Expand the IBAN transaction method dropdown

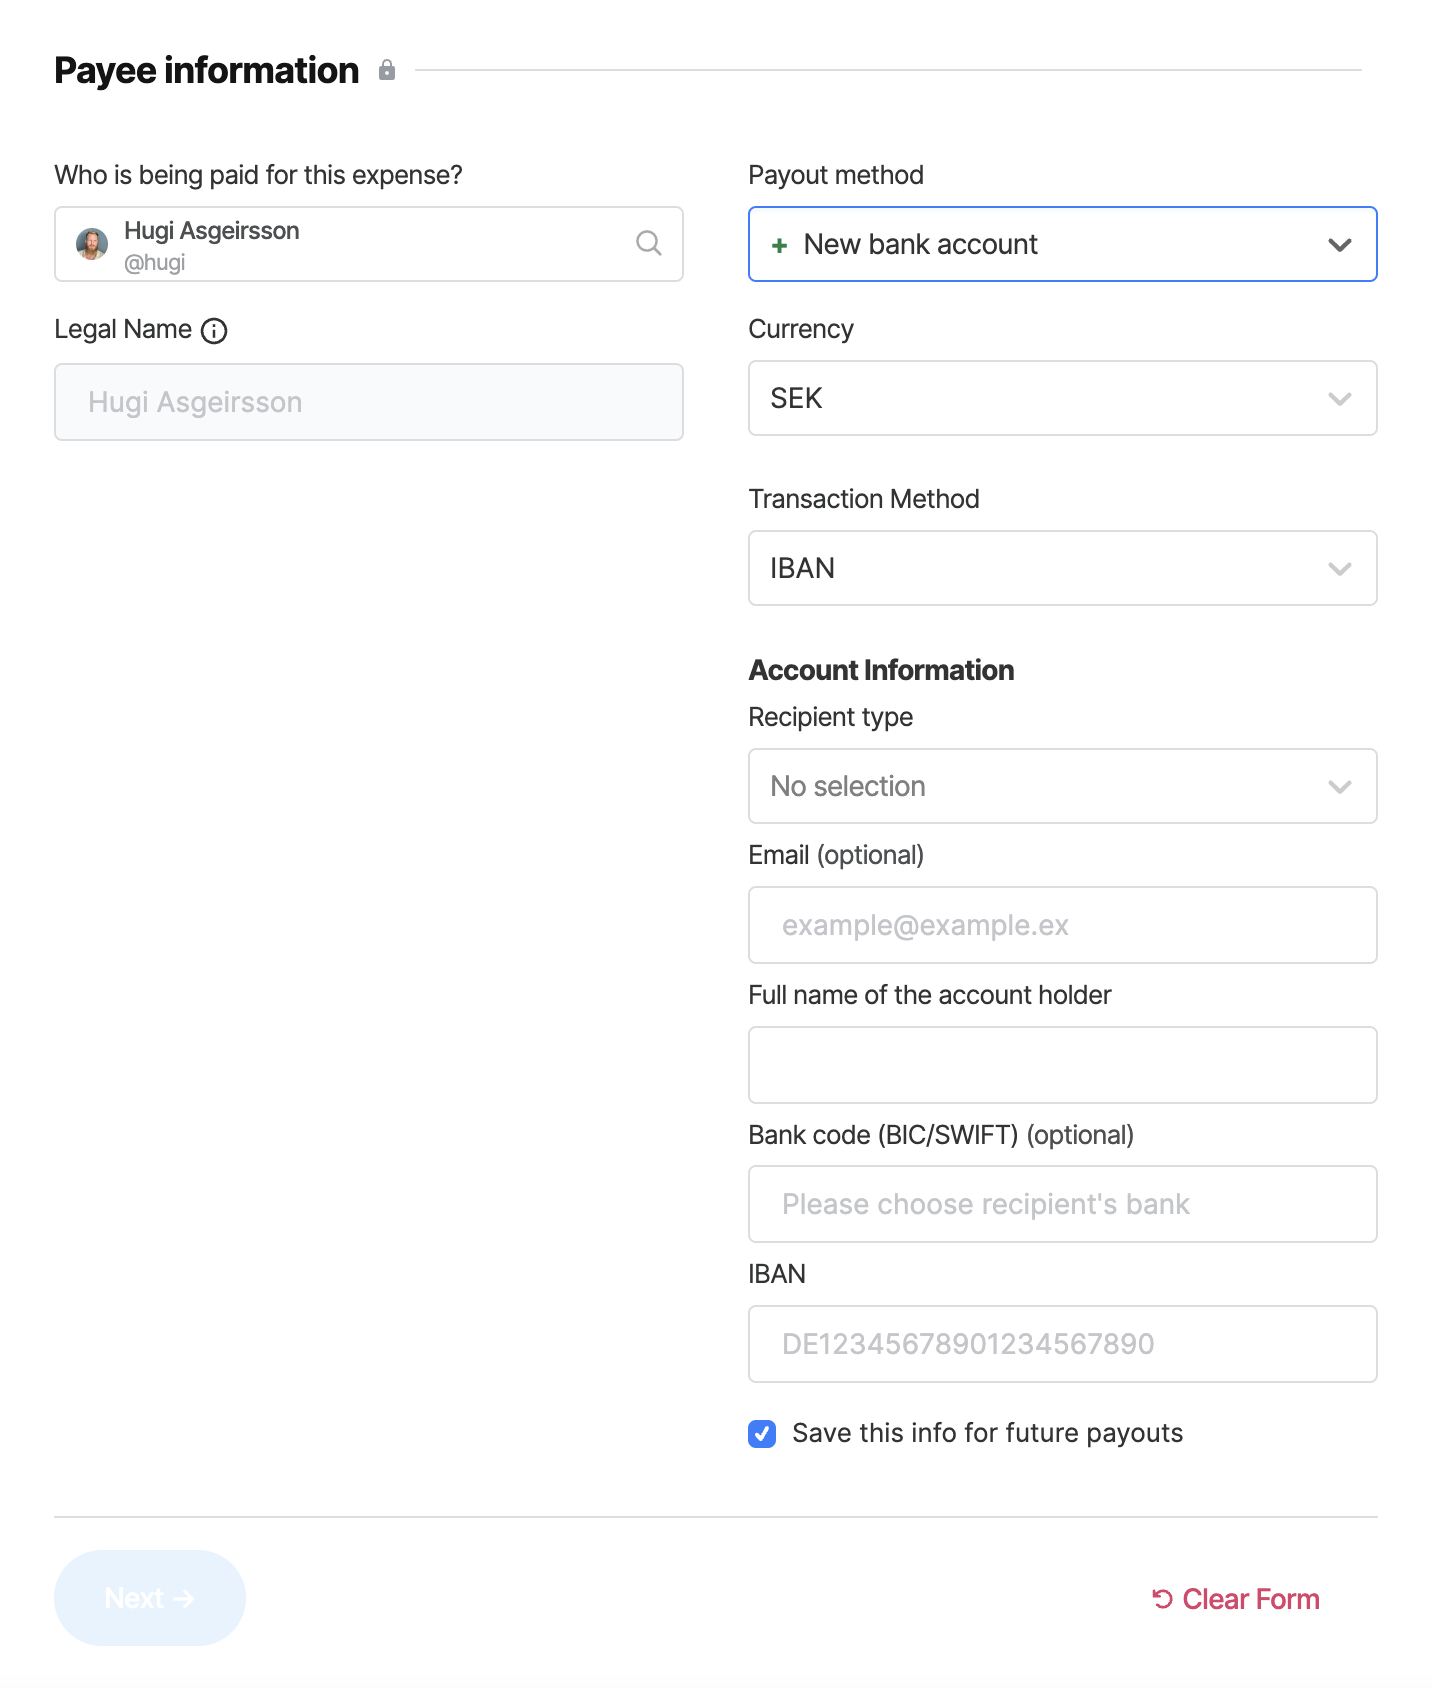1062,568
